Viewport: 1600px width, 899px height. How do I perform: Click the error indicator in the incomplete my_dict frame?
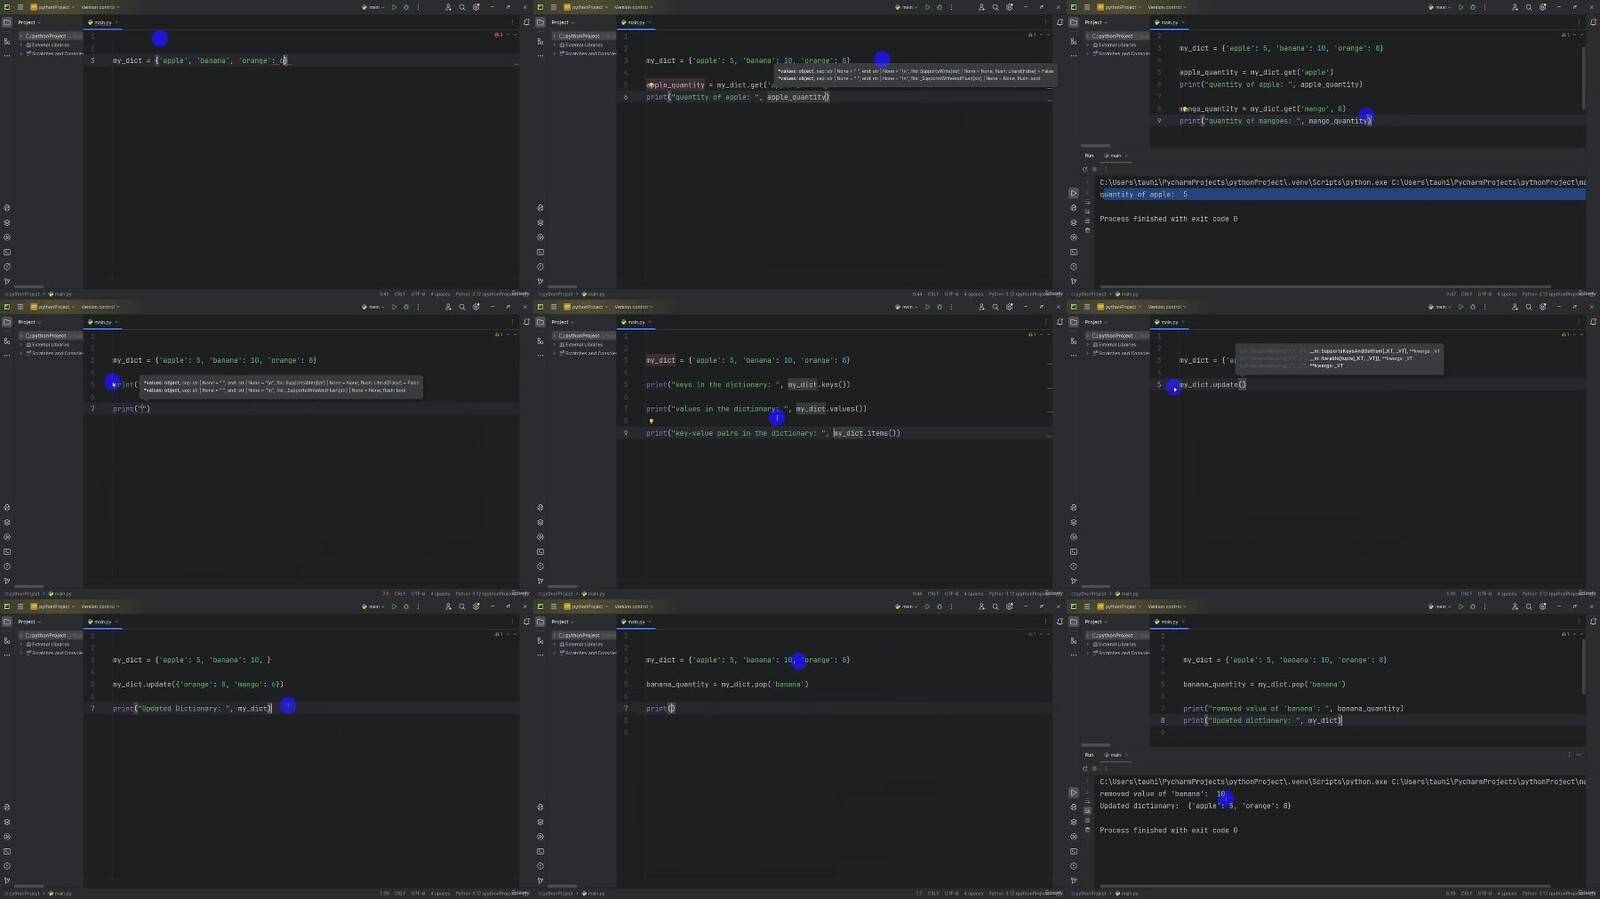pos(498,35)
